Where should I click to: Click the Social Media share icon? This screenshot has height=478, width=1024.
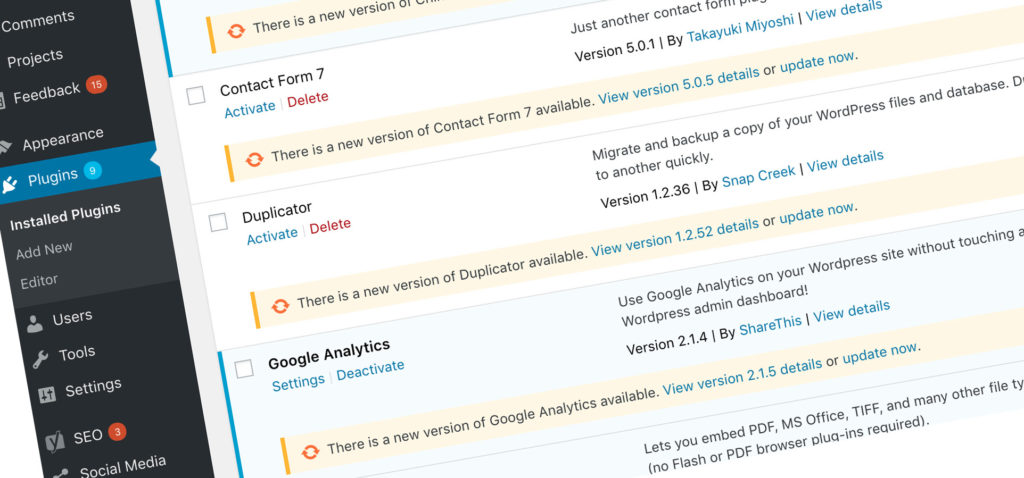tap(61, 473)
